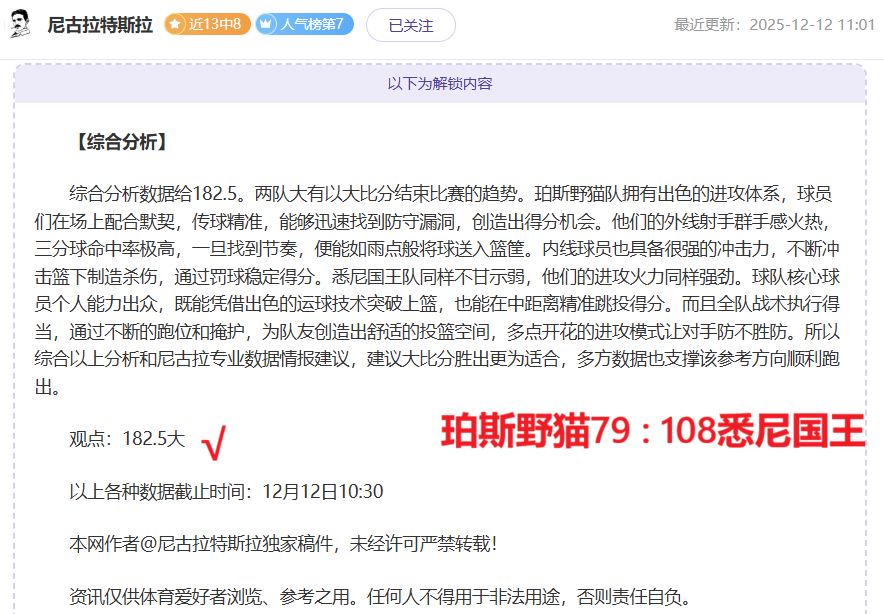This screenshot has width=884, height=614.
Task: Click the red score text 珀斯野猫79：108悉尼国王
Action: (x=652, y=431)
